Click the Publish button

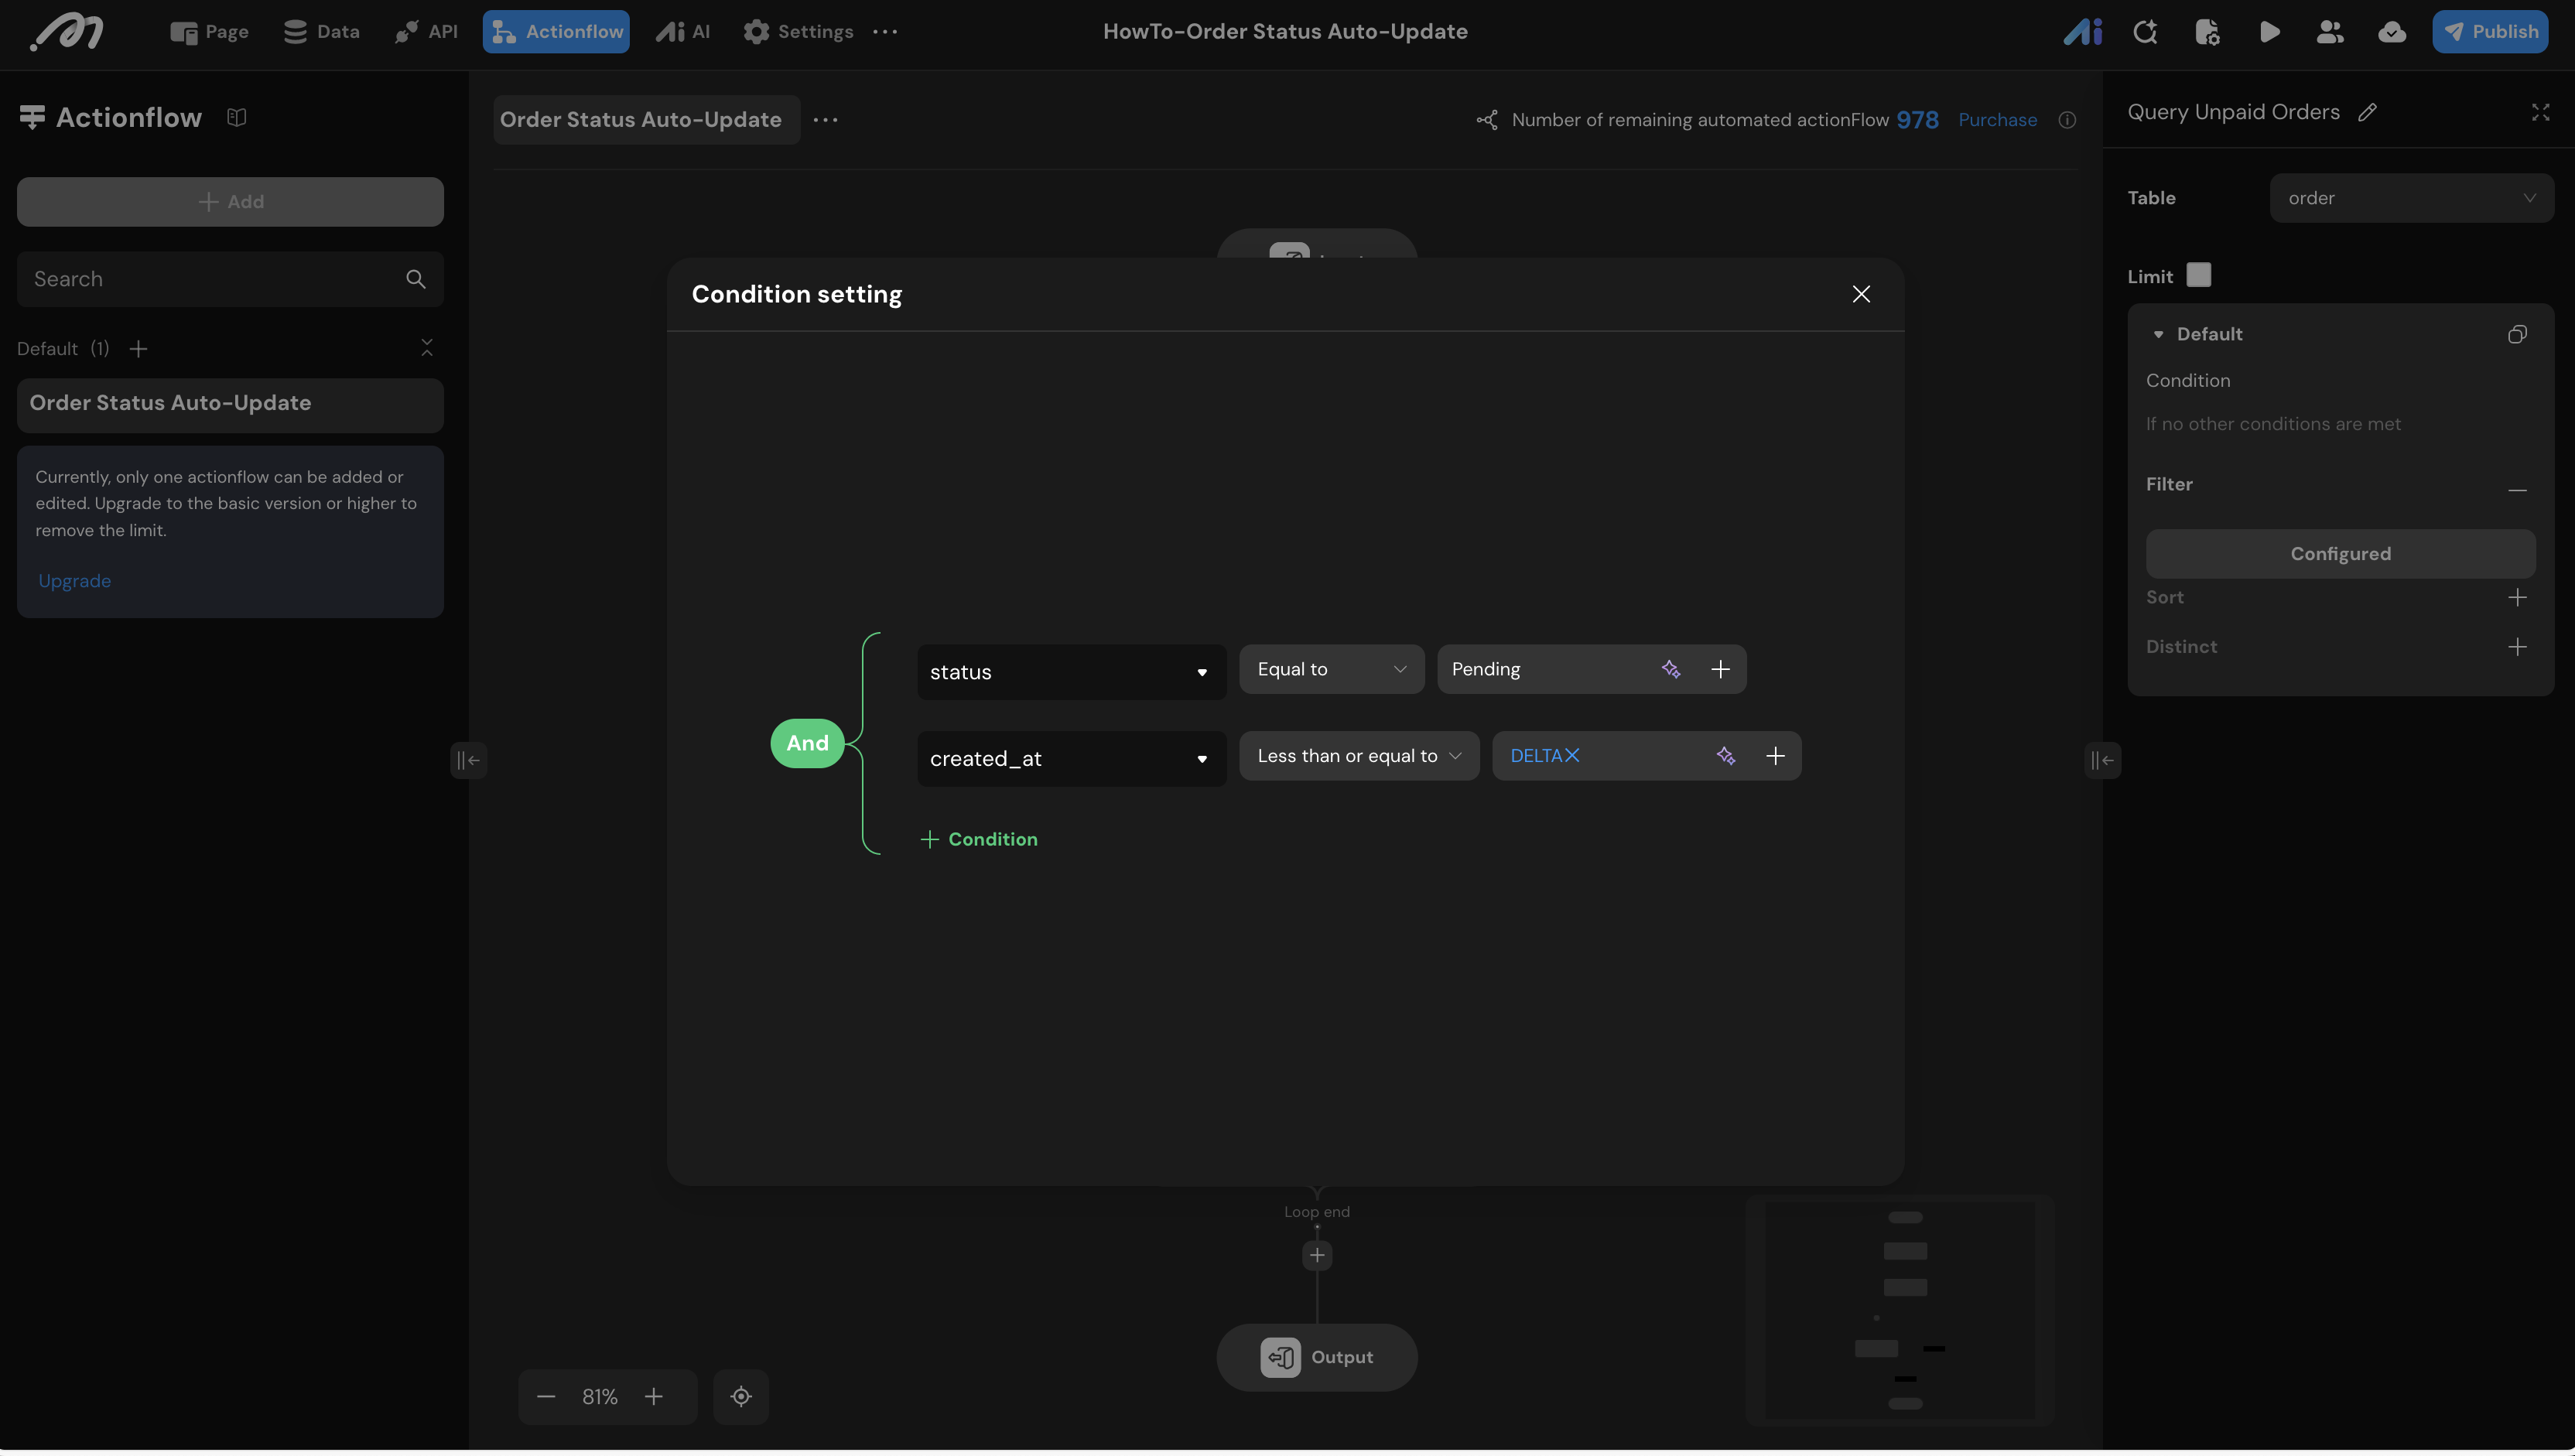click(x=2490, y=32)
